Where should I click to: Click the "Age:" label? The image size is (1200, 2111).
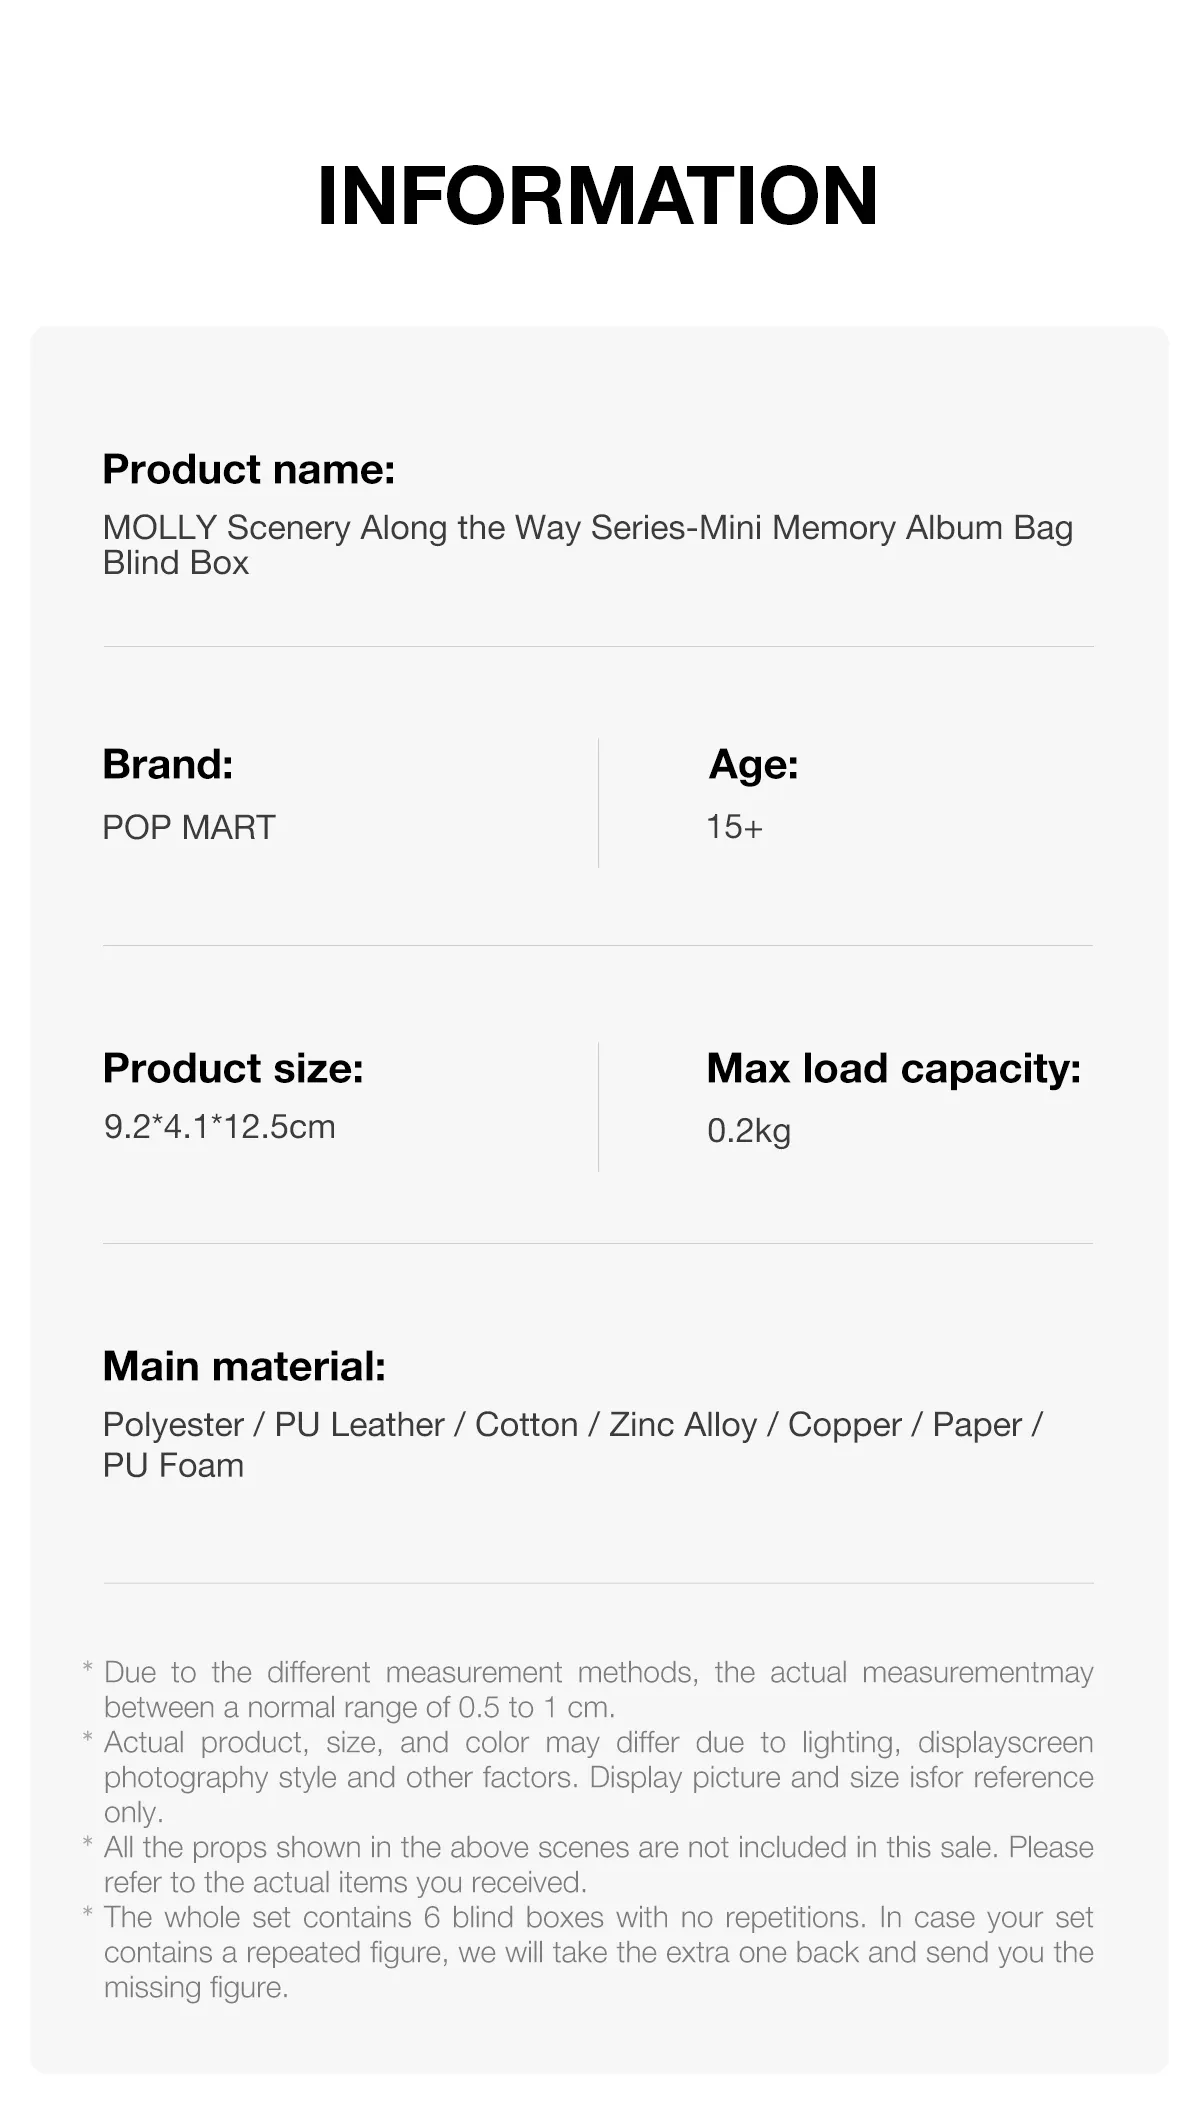[753, 765]
